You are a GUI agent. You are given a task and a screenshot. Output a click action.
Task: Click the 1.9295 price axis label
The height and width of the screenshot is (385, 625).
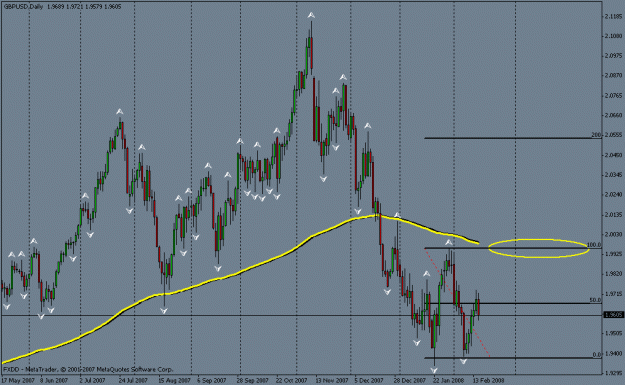click(613, 373)
